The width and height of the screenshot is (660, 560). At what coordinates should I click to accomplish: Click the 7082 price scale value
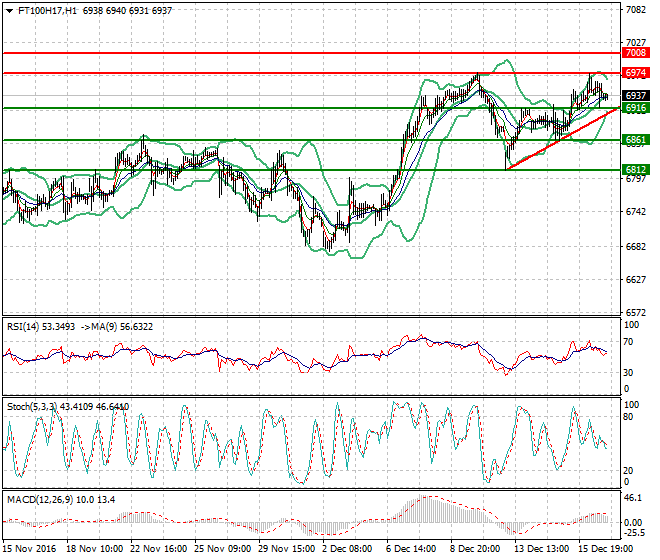point(636,9)
